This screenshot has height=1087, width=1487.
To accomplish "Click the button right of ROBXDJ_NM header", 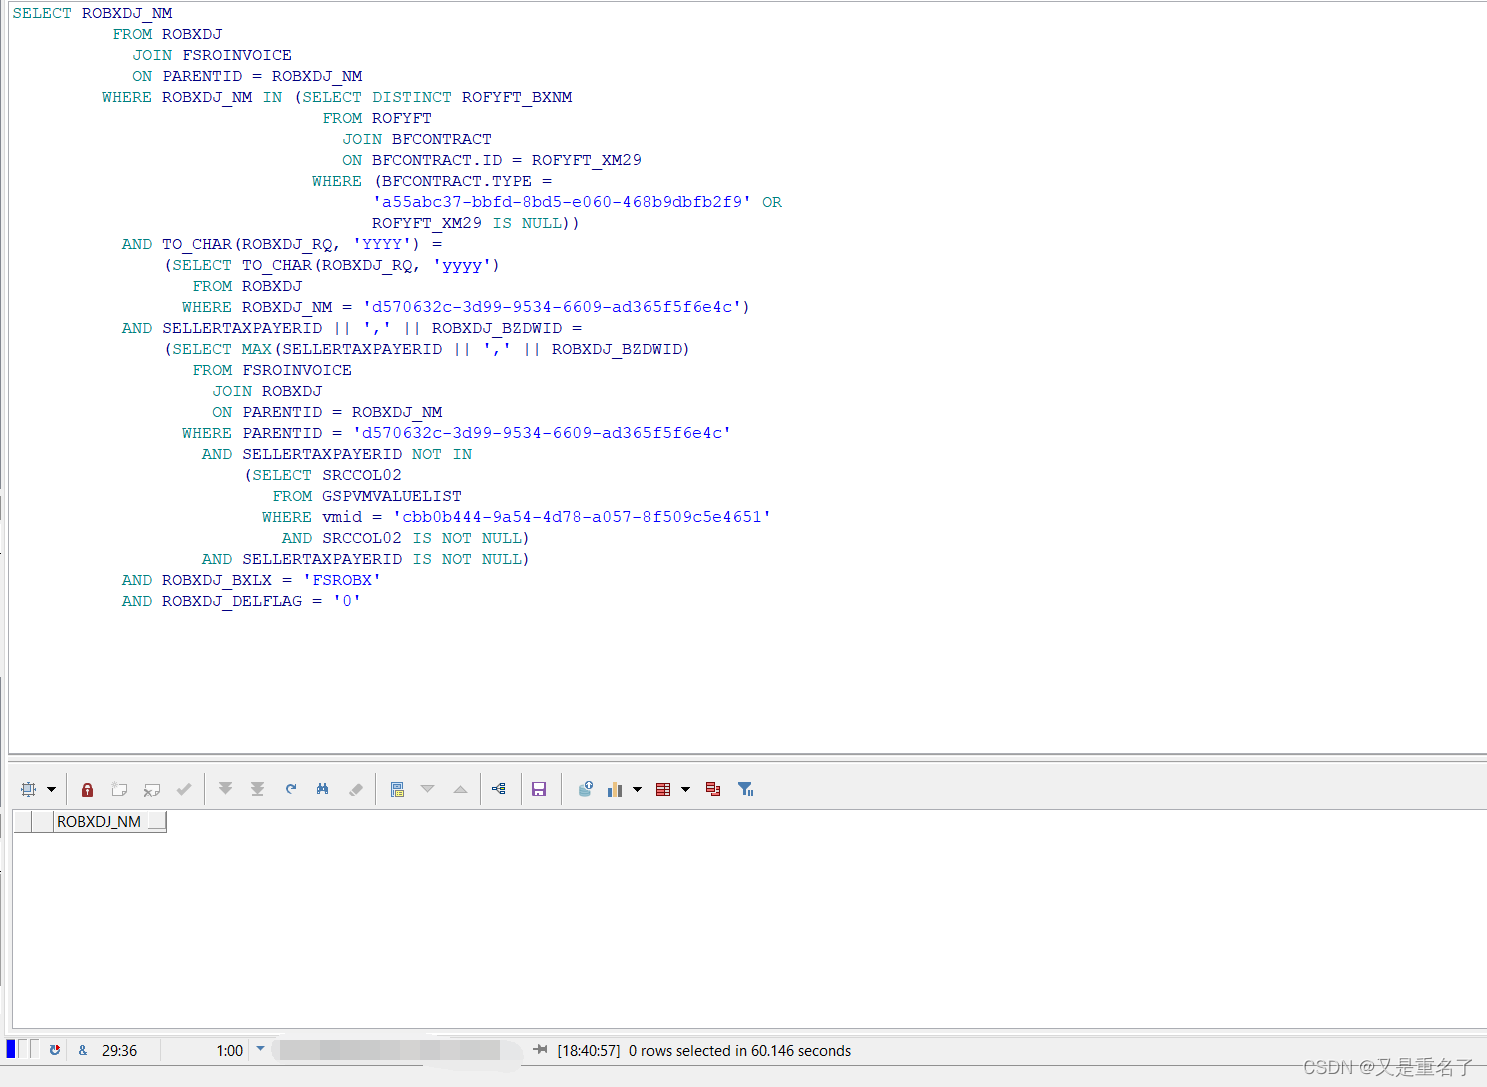I will 157,822.
